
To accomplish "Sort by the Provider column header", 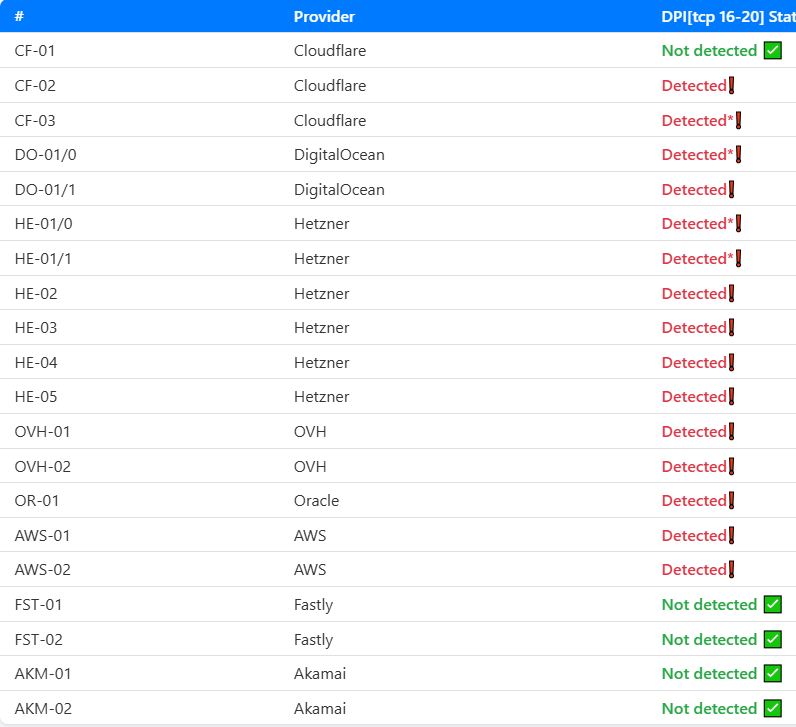I will click(x=324, y=17).
